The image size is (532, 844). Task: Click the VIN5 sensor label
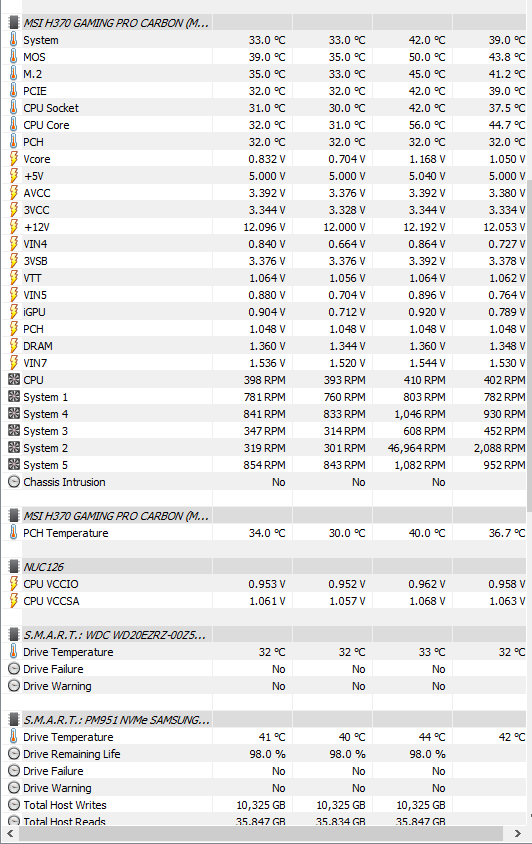point(35,295)
